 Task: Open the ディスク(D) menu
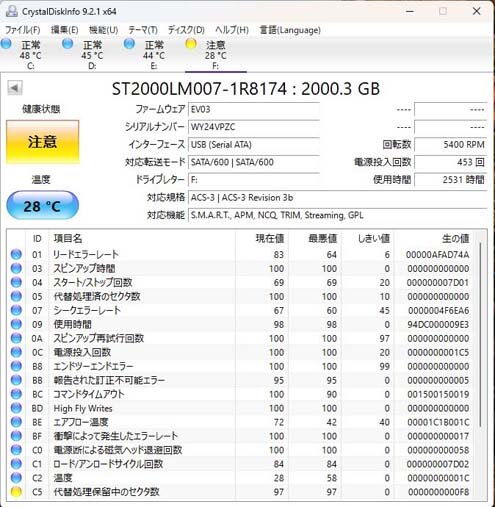click(x=186, y=30)
